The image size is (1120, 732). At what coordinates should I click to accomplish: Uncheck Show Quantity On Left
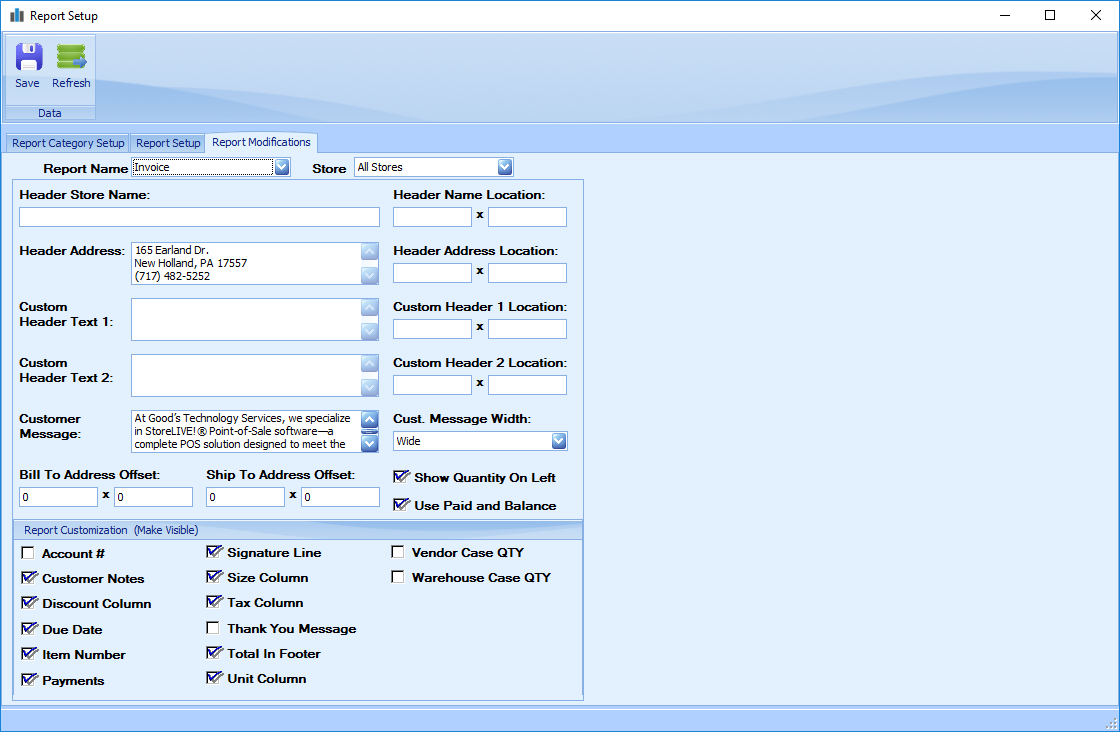tap(402, 477)
